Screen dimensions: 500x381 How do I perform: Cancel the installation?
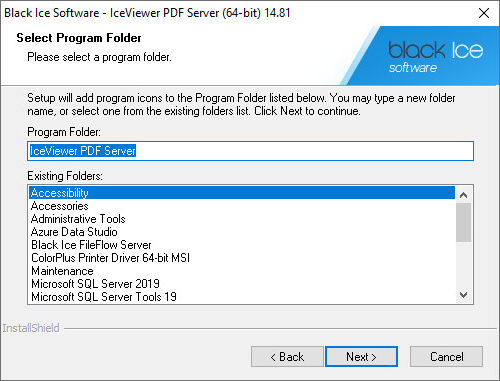pyautogui.click(x=446, y=356)
